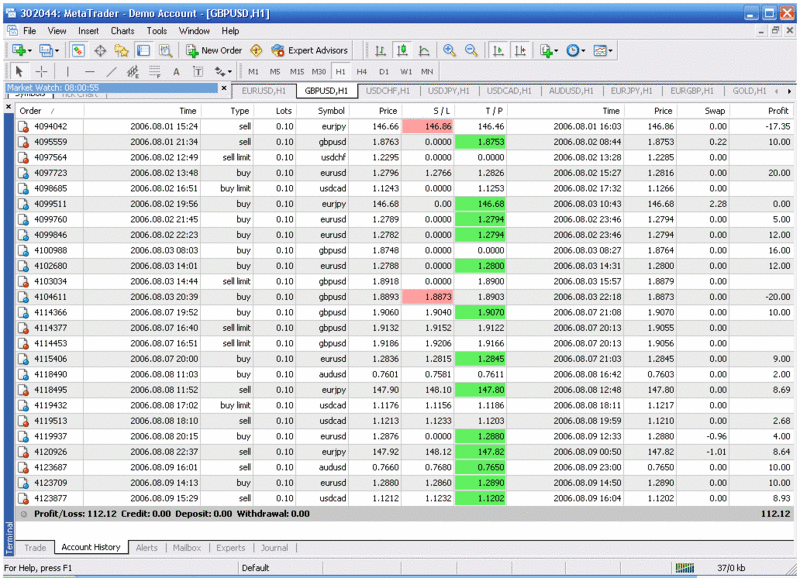
Task: Switch chart to bar chart icon
Action: coord(380,51)
